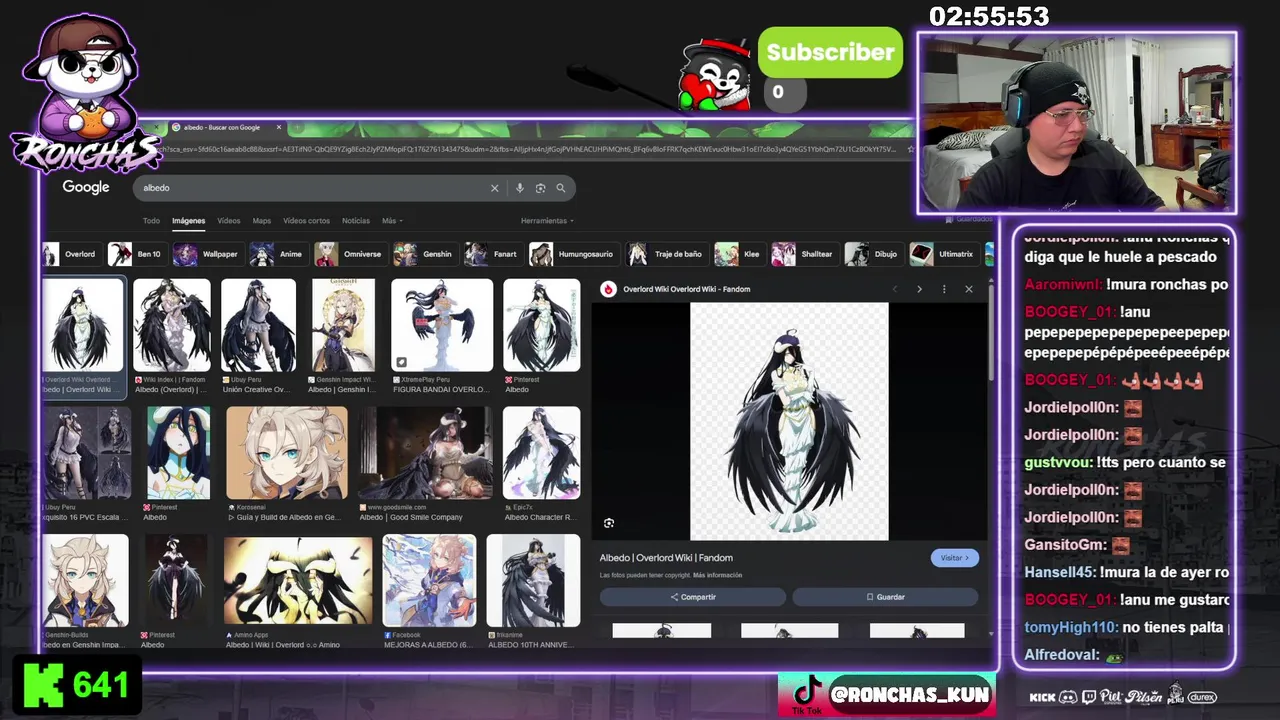Go to next image in preview panel
Image resolution: width=1280 pixels, height=720 pixels.
pos(919,289)
